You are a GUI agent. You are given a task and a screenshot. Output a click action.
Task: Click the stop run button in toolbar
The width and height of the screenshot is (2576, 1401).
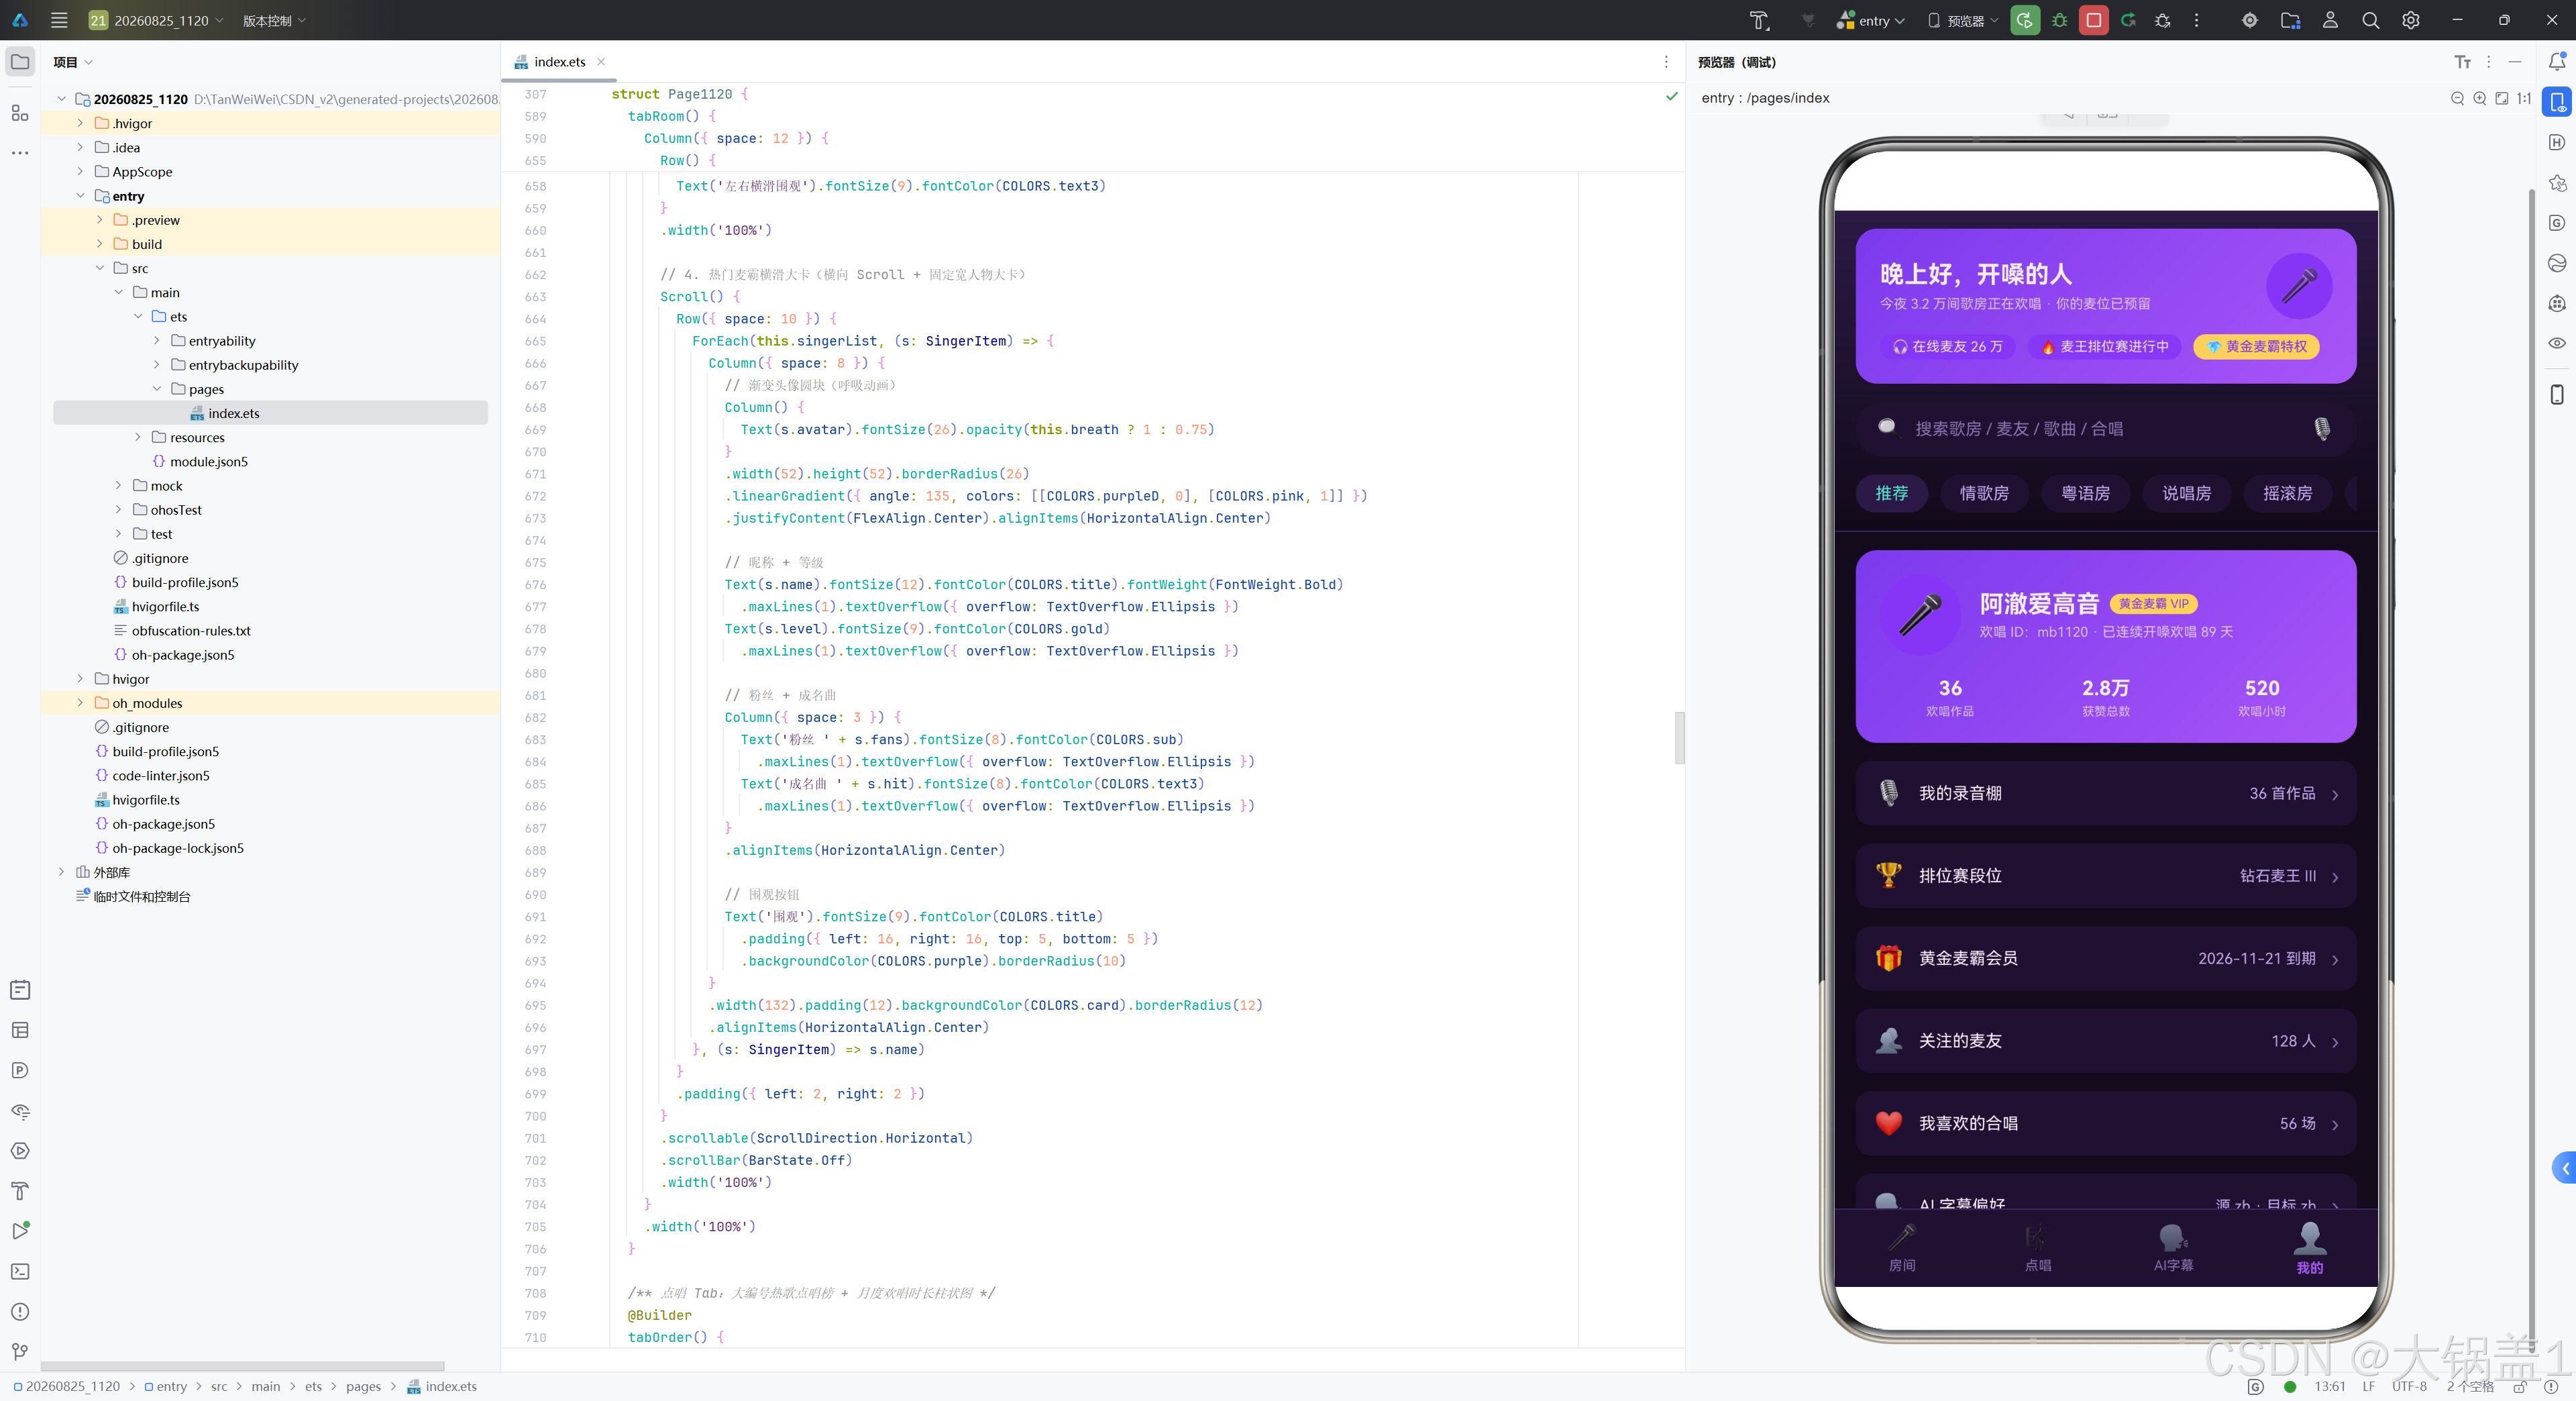tap(2093, 20)
